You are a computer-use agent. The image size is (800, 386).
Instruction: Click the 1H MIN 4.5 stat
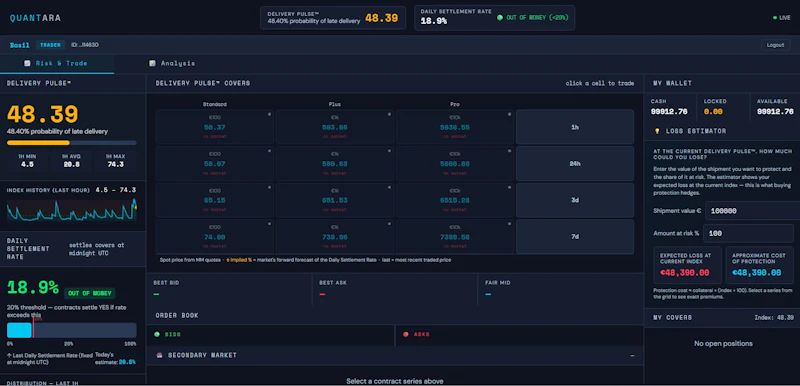coord(28,161)
